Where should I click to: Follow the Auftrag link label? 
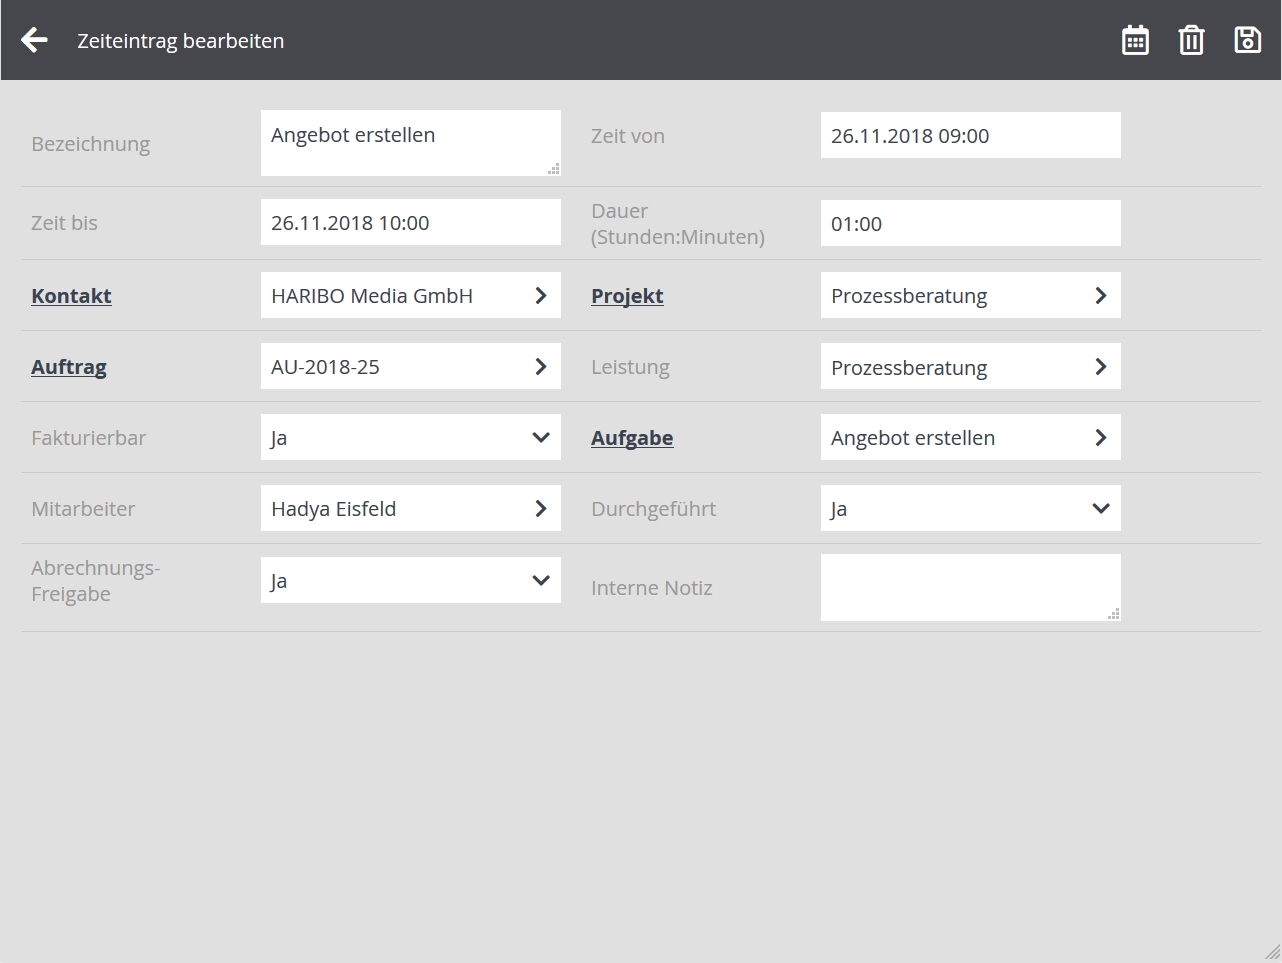[69, 367]
